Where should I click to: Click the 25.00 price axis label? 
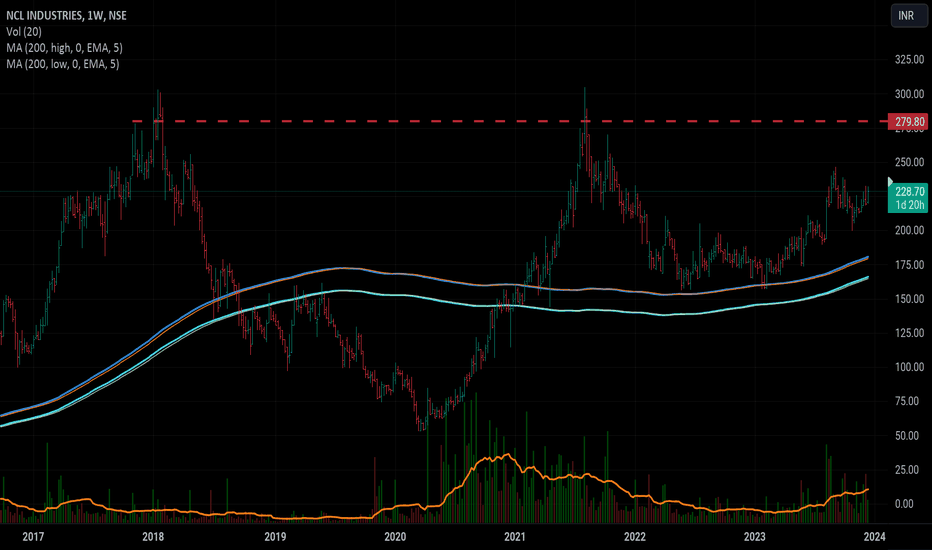pyautogui.click(x=909, y=470)
